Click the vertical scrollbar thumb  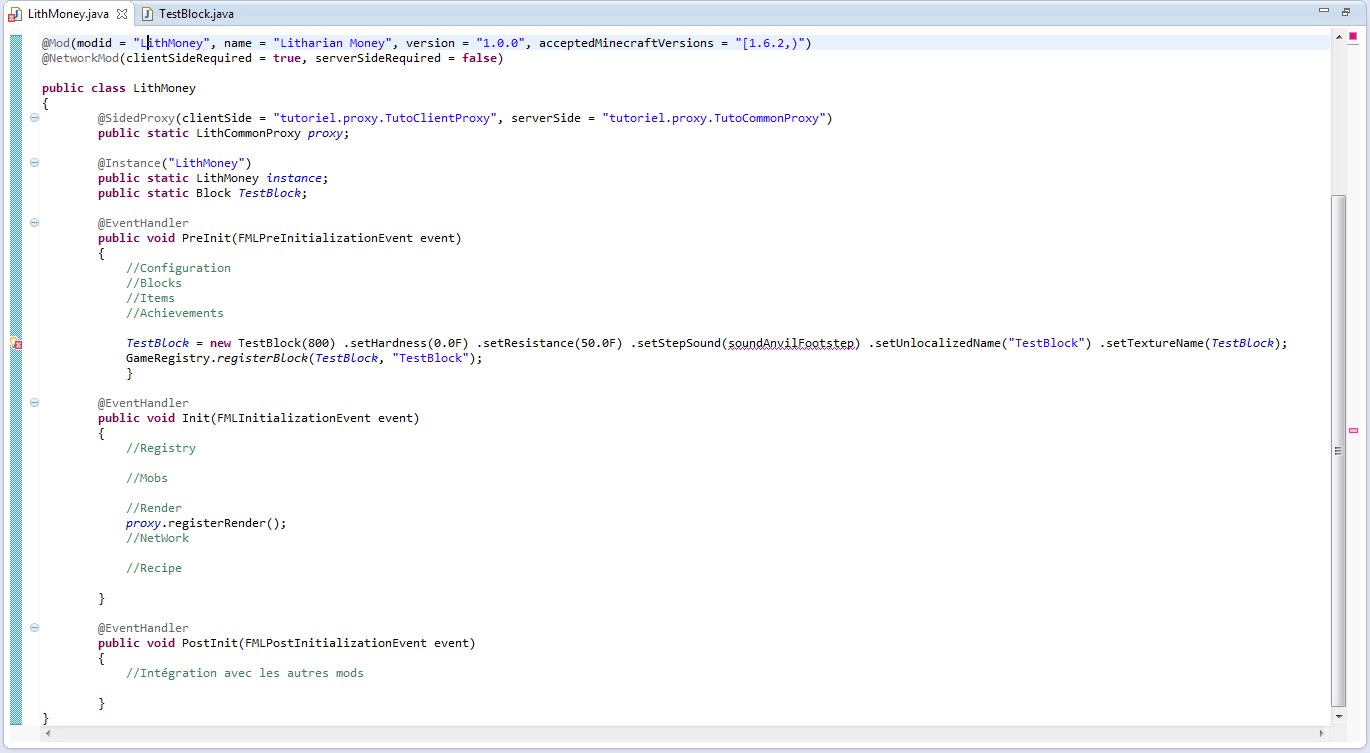(x=1339, y=450)
